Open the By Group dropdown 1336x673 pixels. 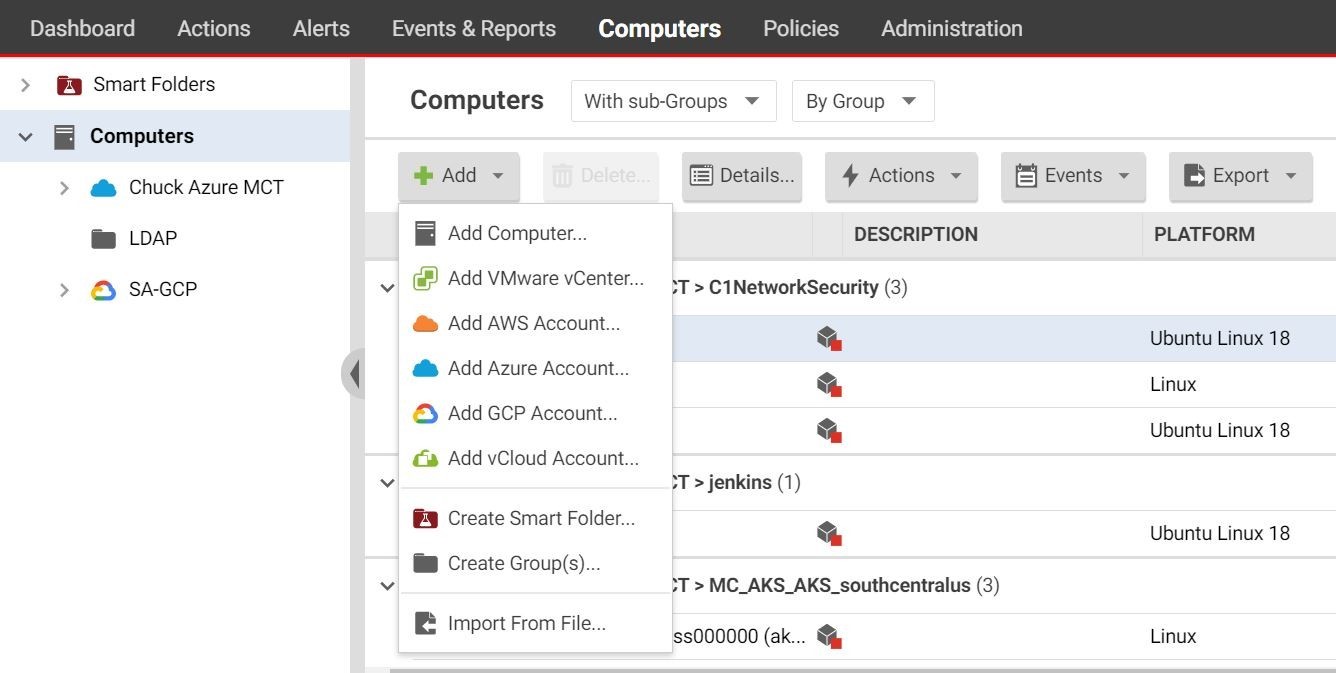(863, 101)
